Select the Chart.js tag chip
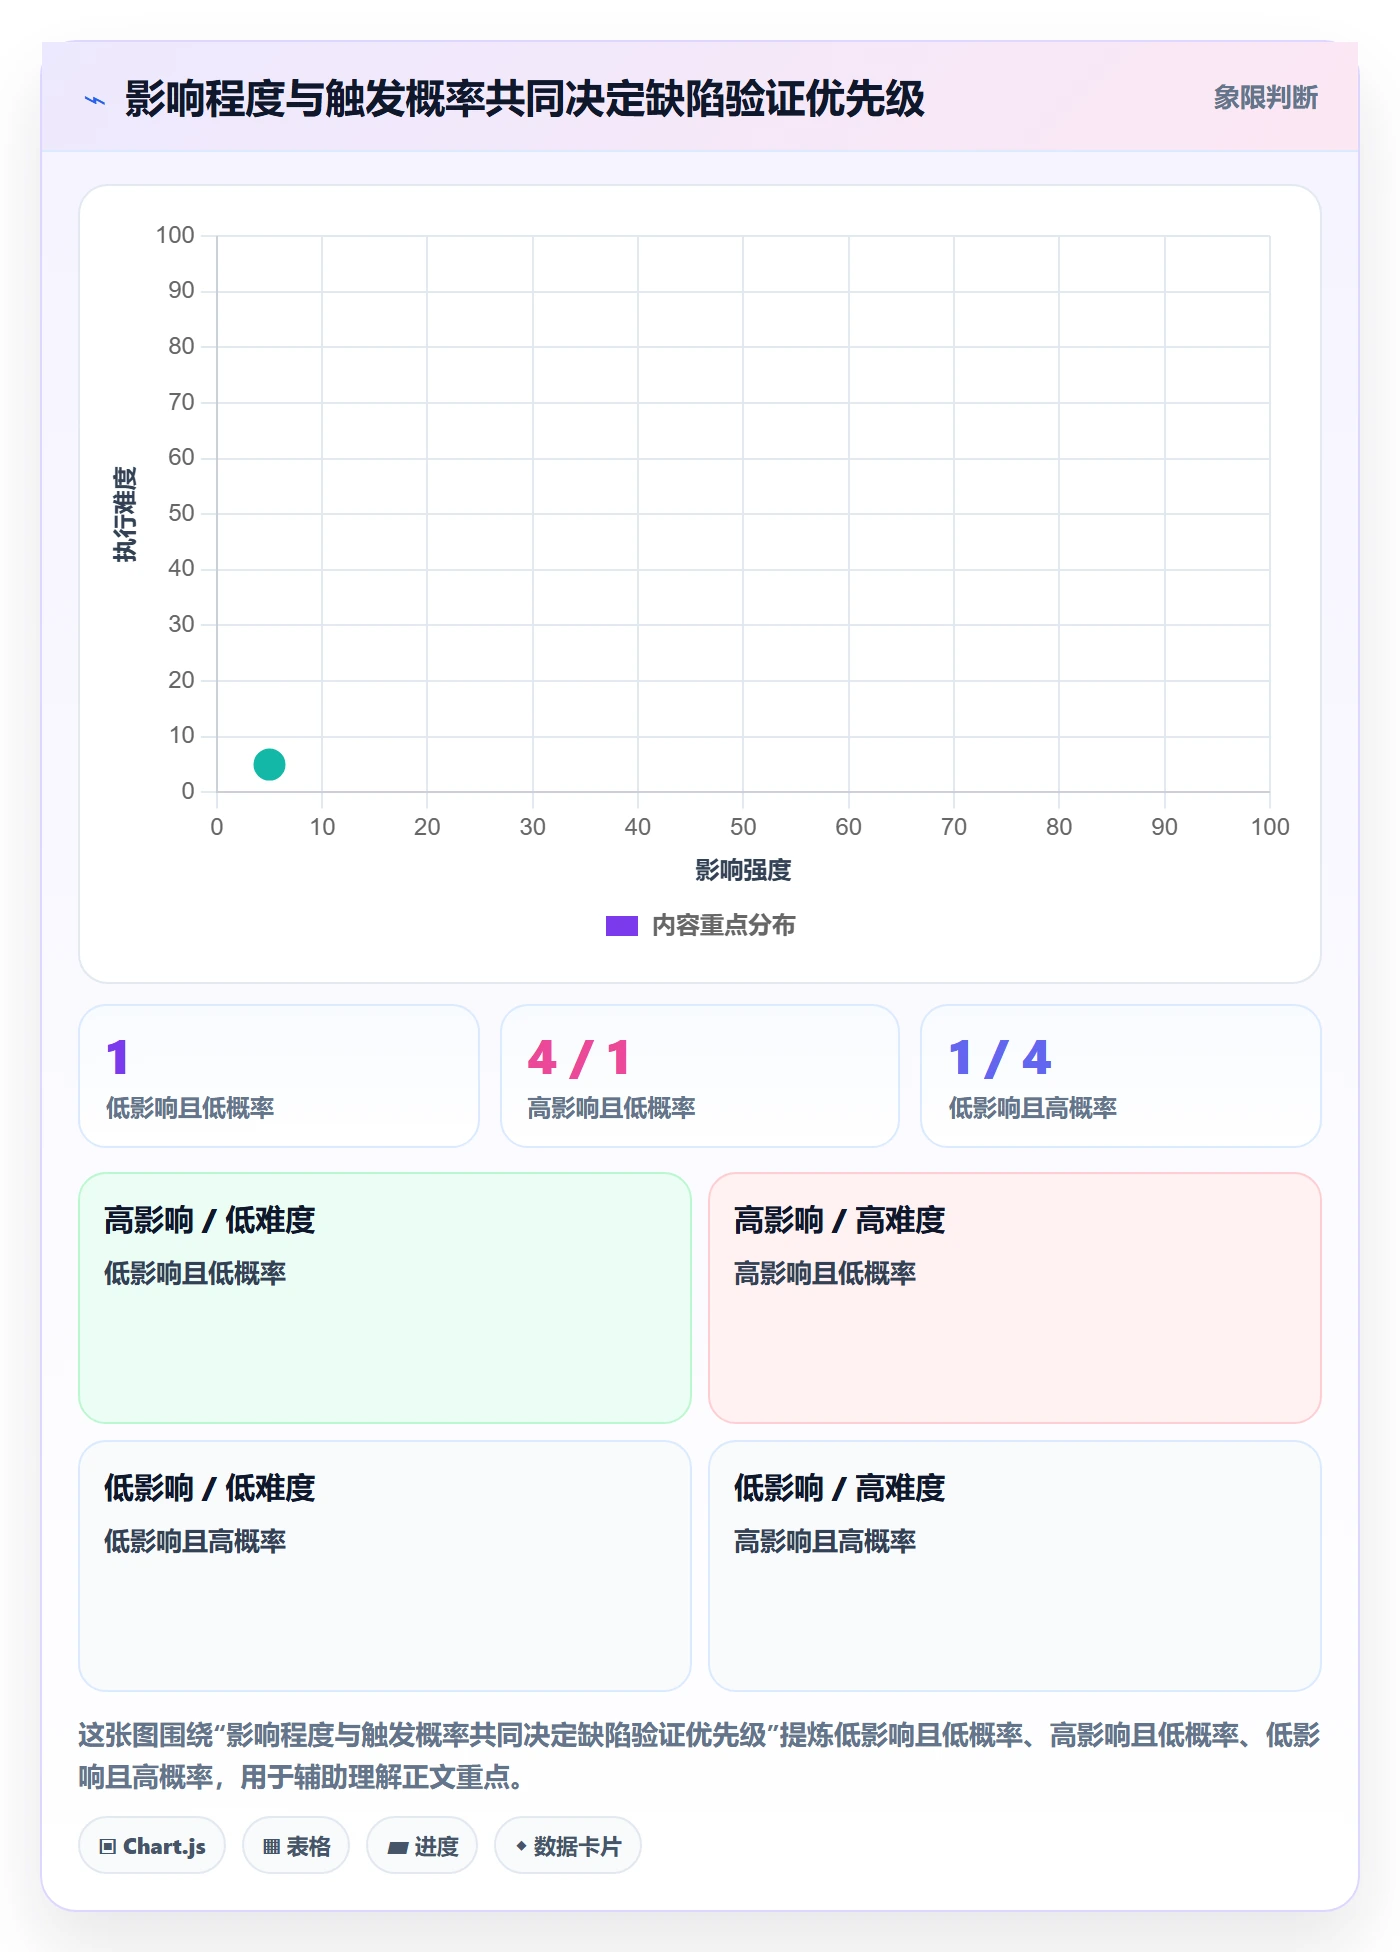The height and width of the screenshot is (1952, 1400). (152, 1845)
